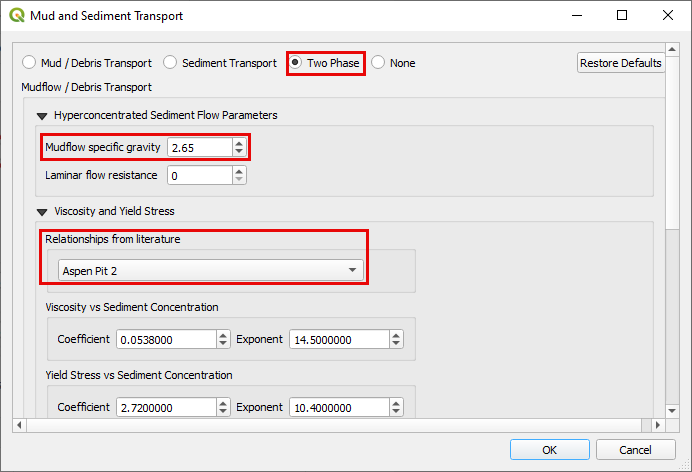The width and height of the screenshot is (692, 472).
Task: Collapse Hyperconcentrated Sediment Flow Parameters section
Action: [42, 115]
